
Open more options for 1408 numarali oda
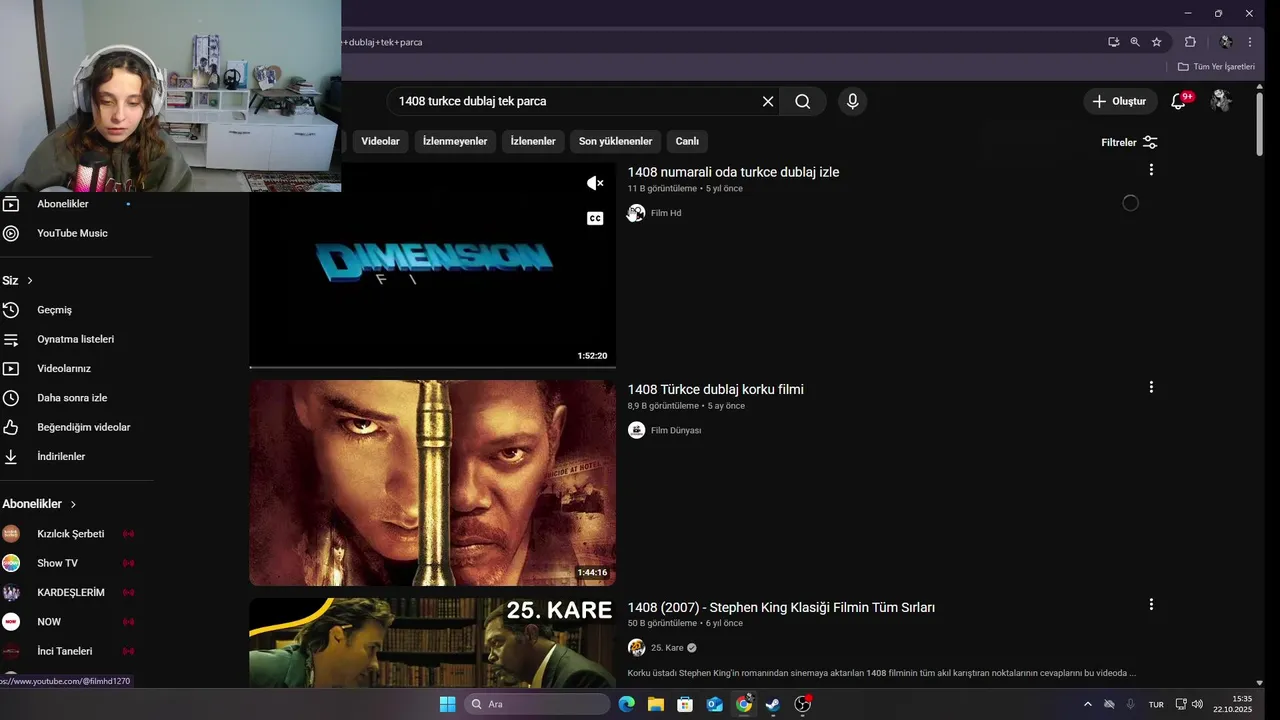[x=1151, y=170]
